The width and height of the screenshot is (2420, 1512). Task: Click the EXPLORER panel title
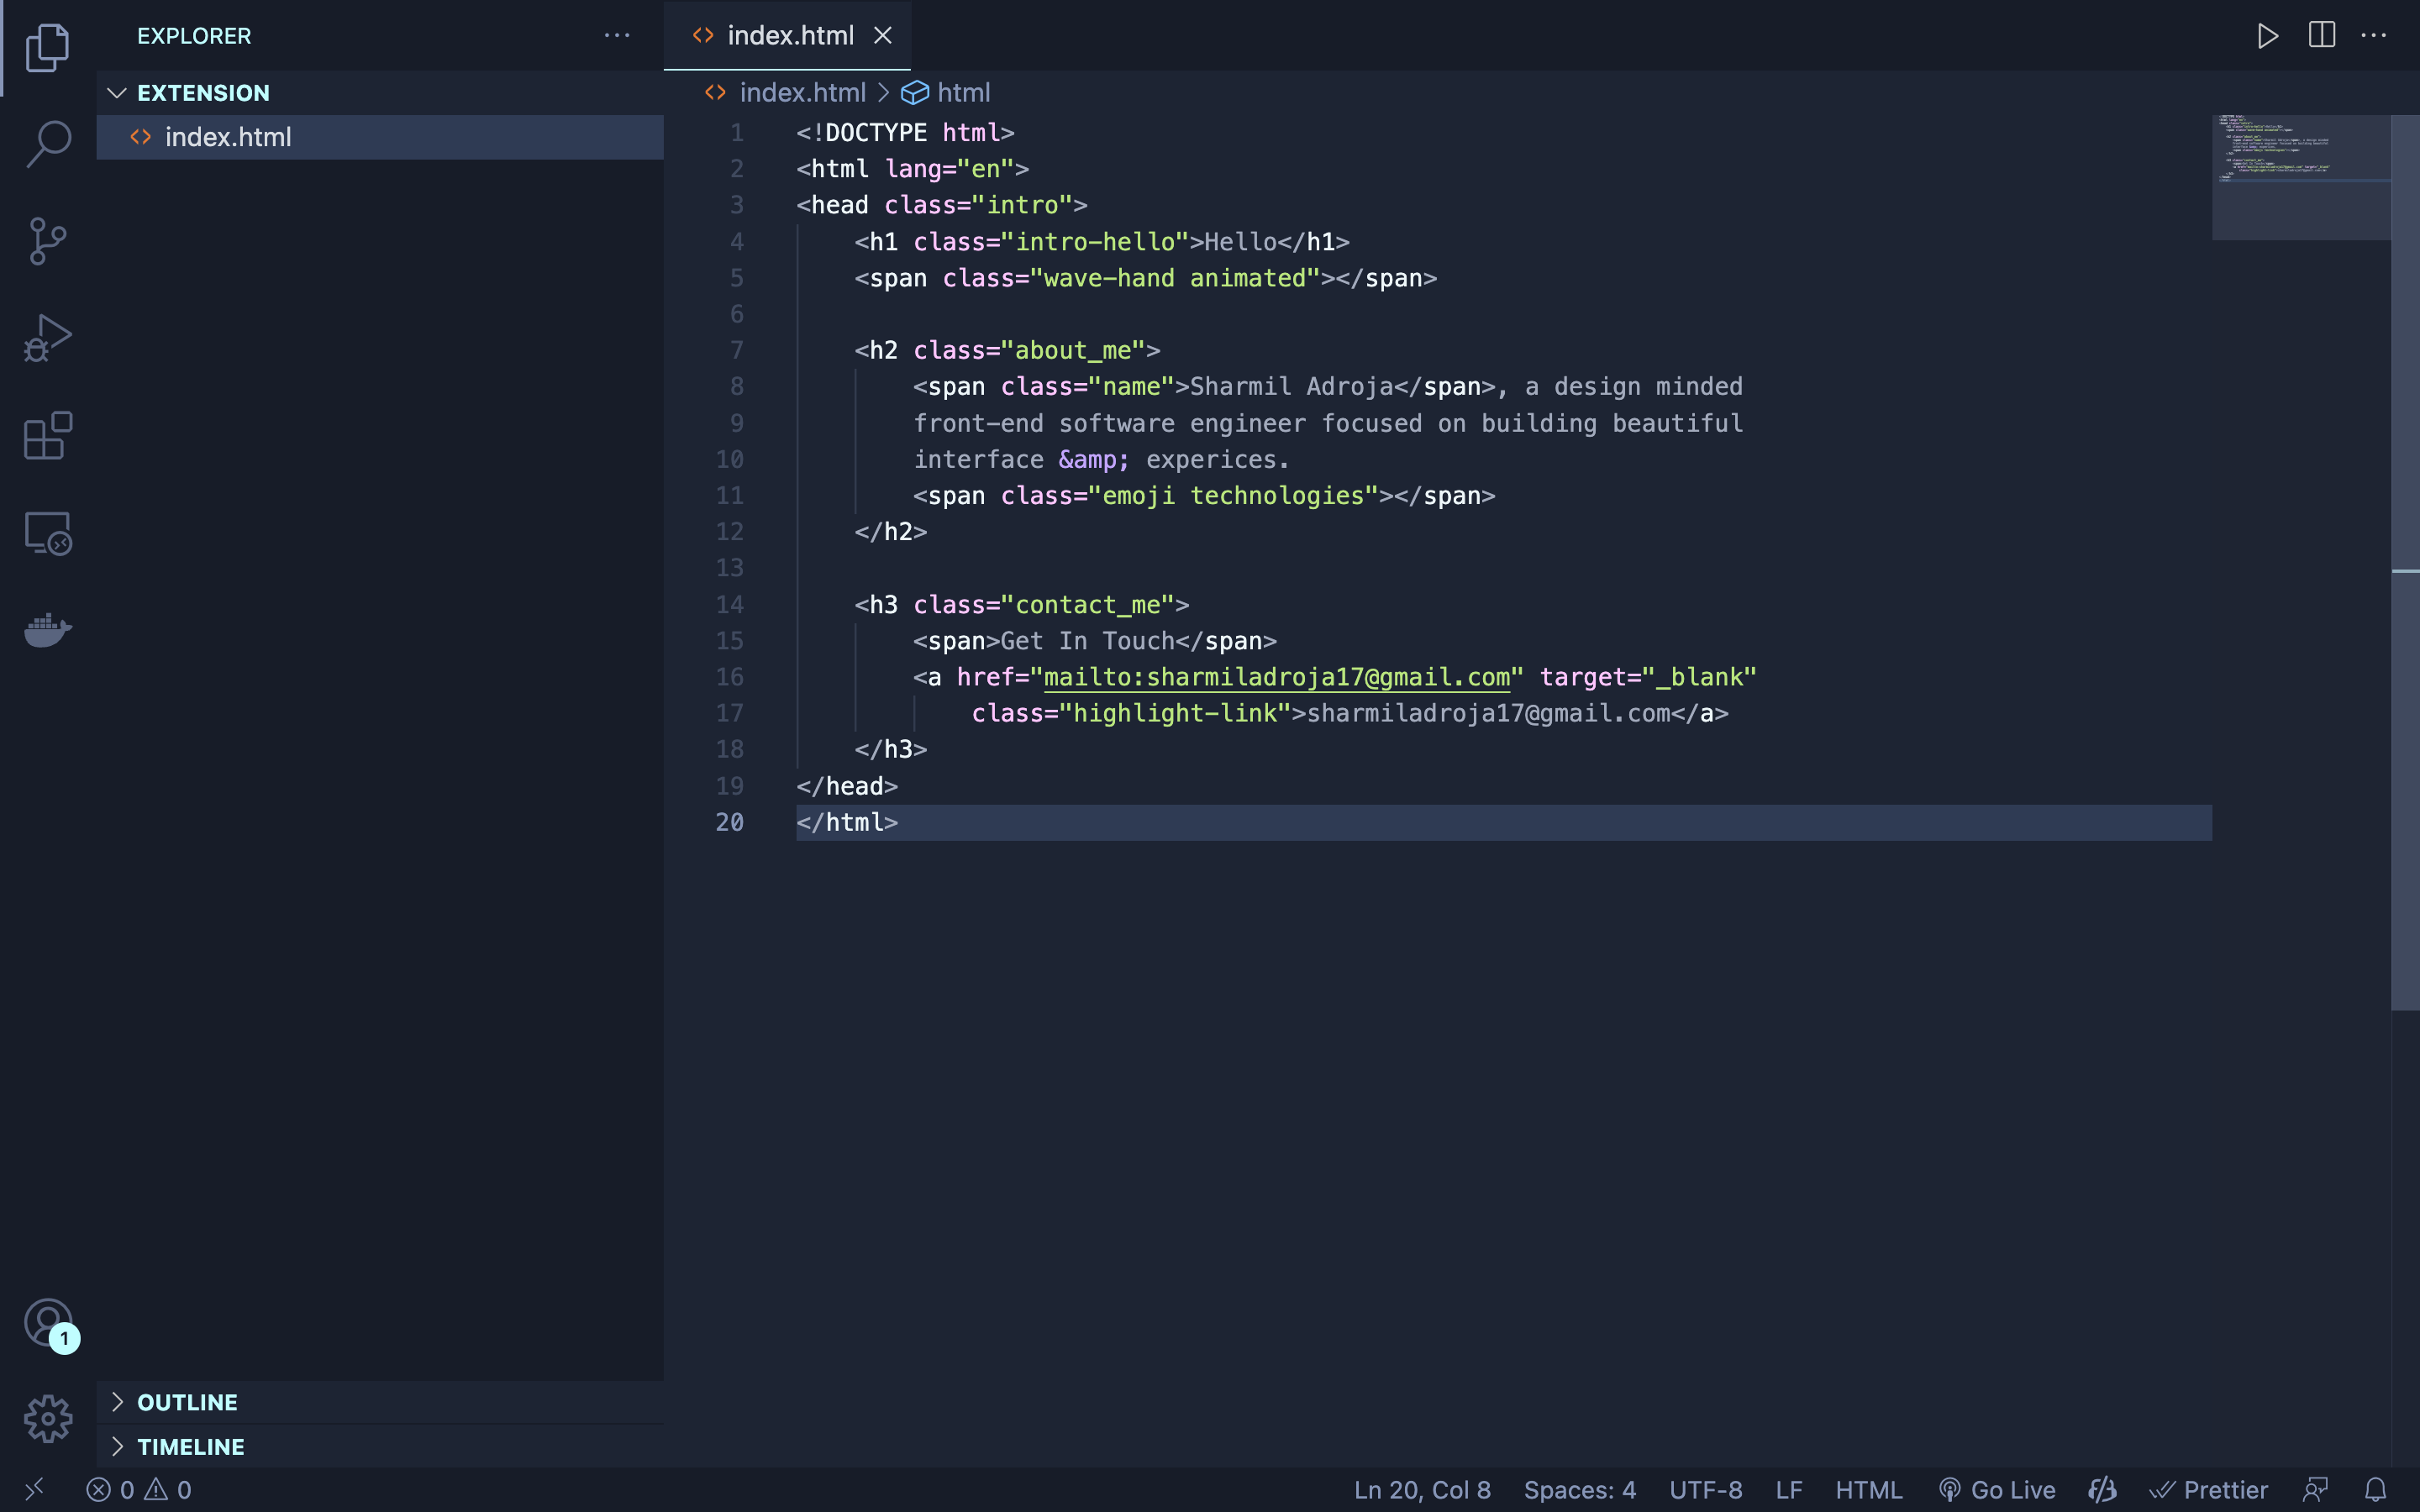194,36
